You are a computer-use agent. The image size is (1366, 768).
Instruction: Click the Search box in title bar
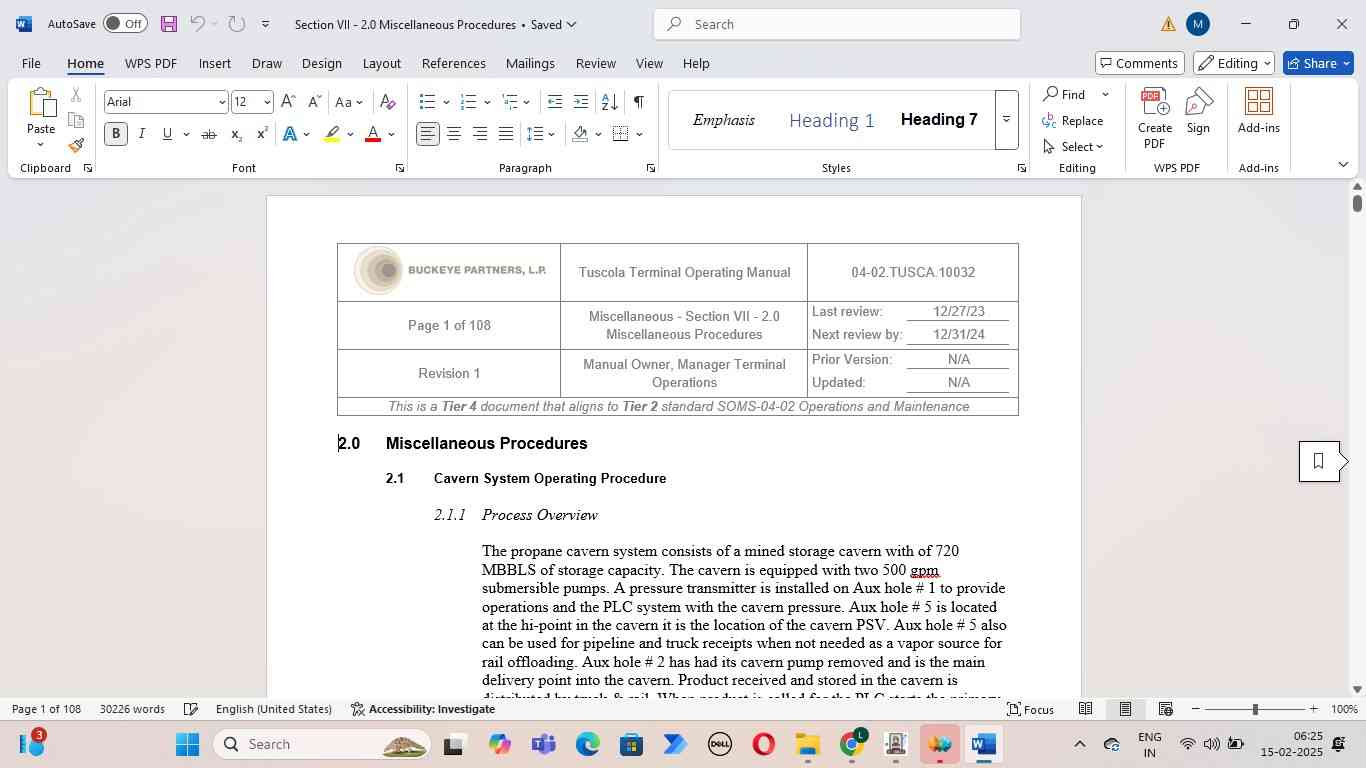[837, 24]
